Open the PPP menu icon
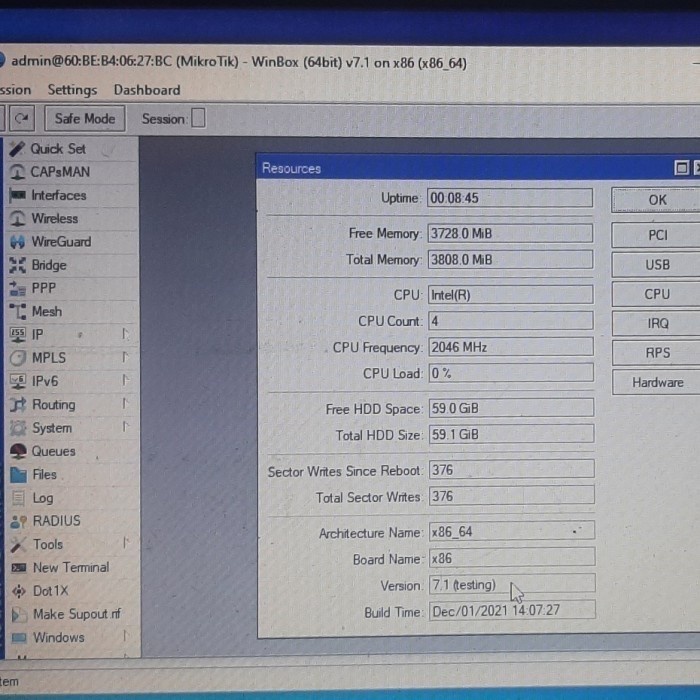700x700 pixels. point(18,288)
